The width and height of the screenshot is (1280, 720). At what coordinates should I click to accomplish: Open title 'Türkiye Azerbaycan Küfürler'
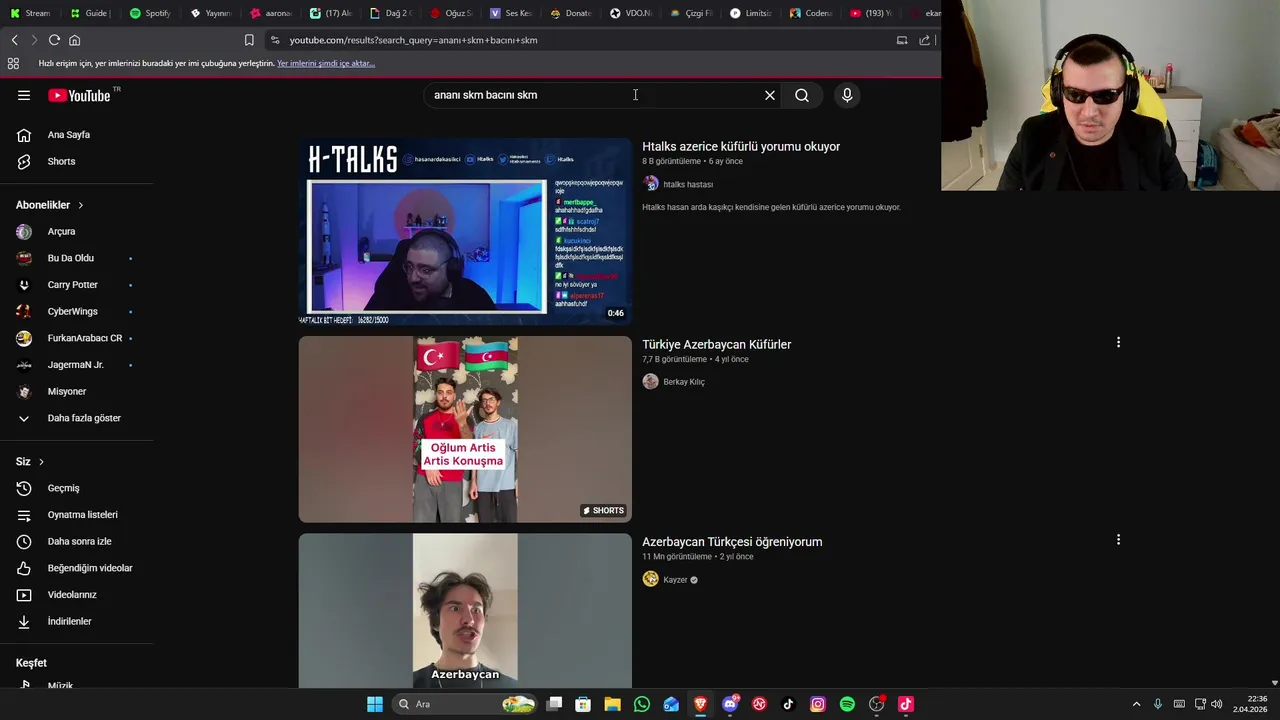[716, 345]
